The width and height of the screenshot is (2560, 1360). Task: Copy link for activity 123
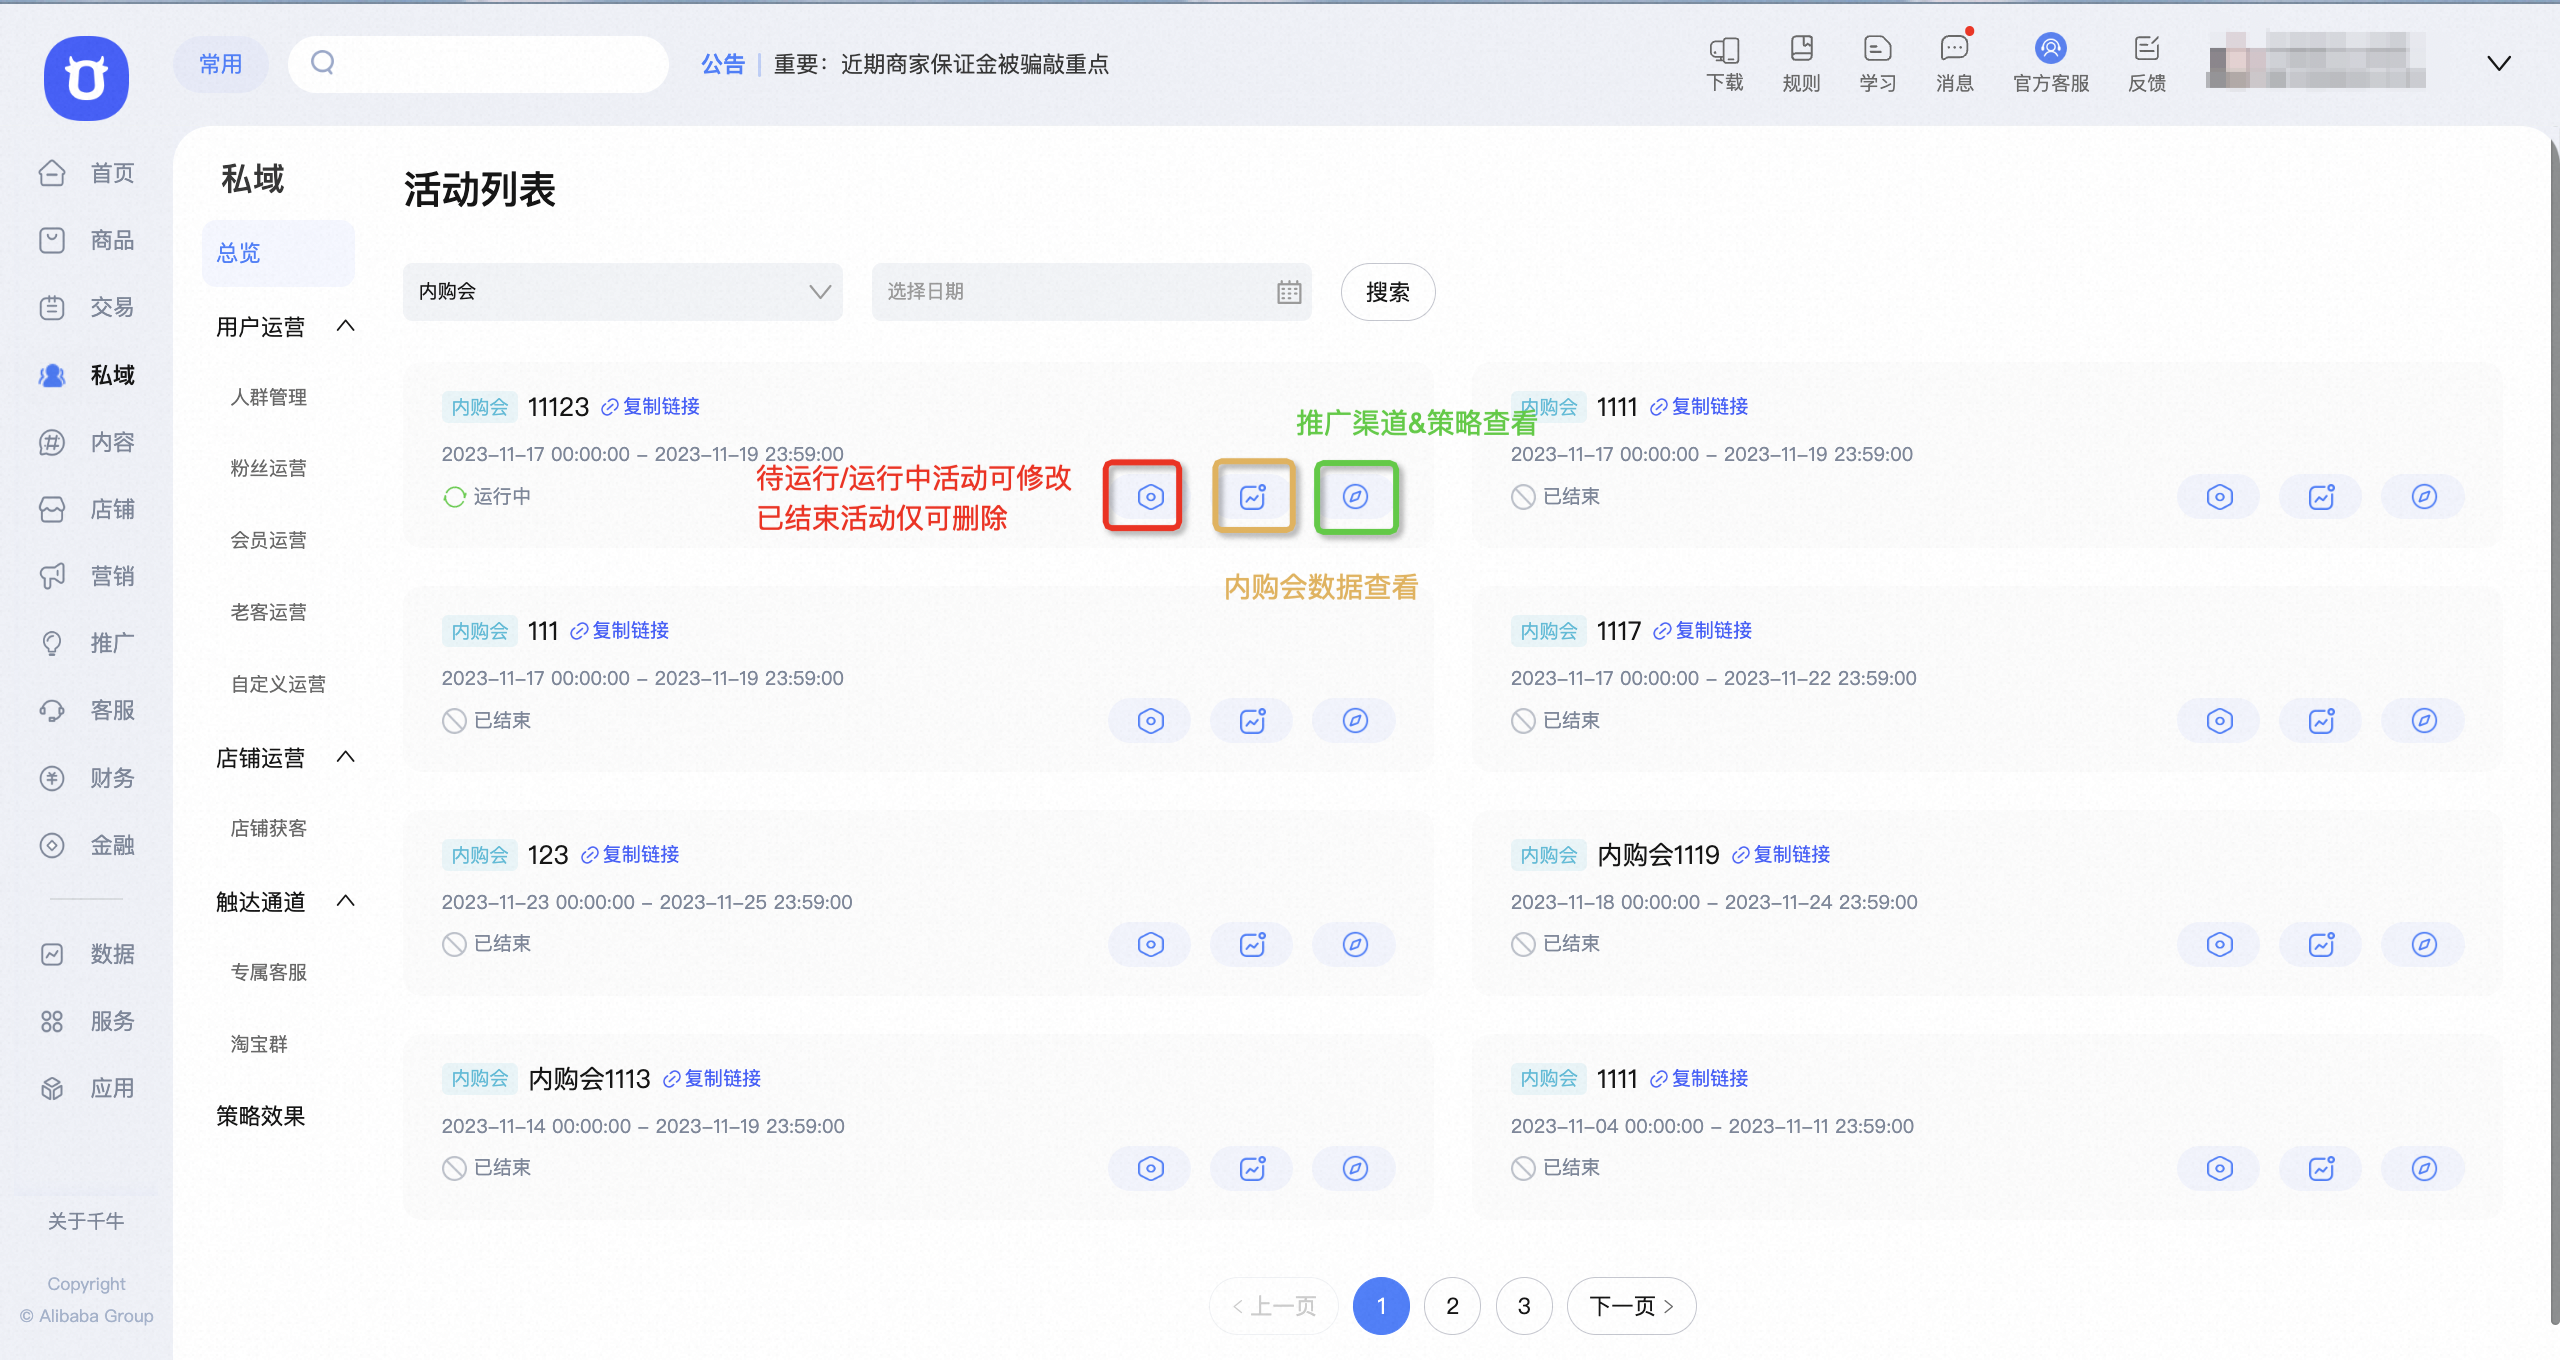pyautogui.click(x=630, y=855)
